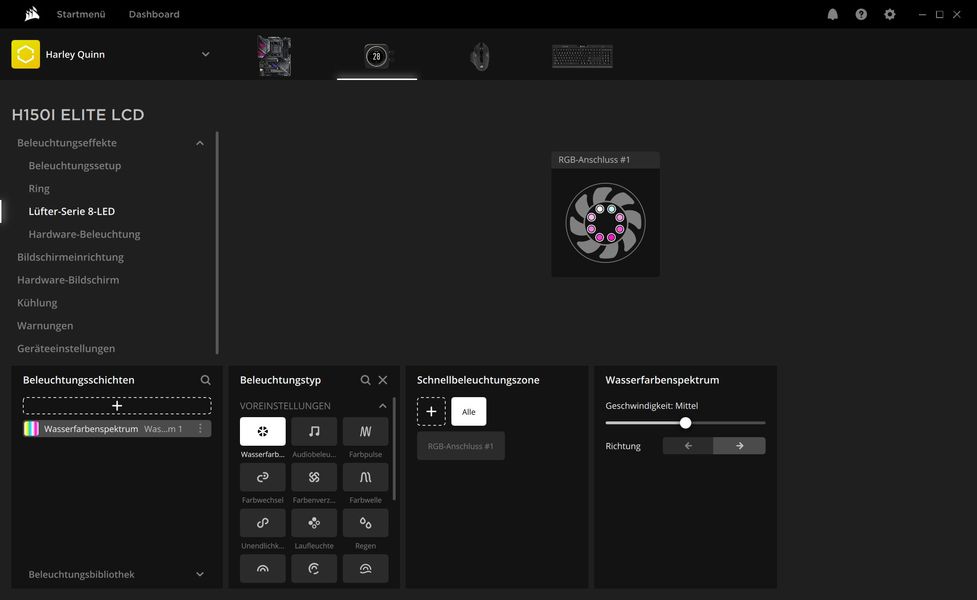Select the Laufleuchte effect icon

314,523
